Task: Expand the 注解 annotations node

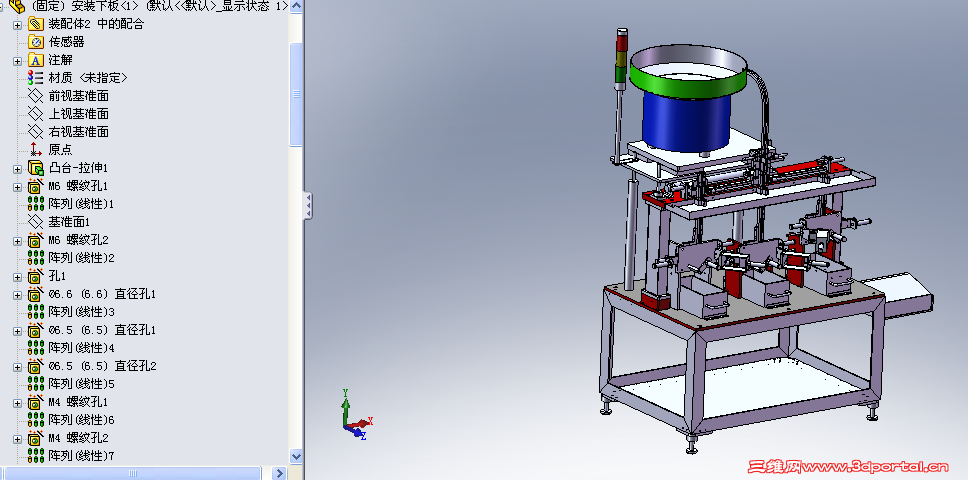Action: [x=17, y=60]
